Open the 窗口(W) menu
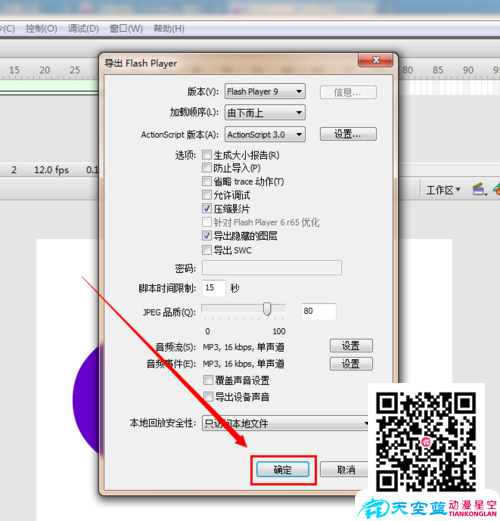 coord(126,29)
